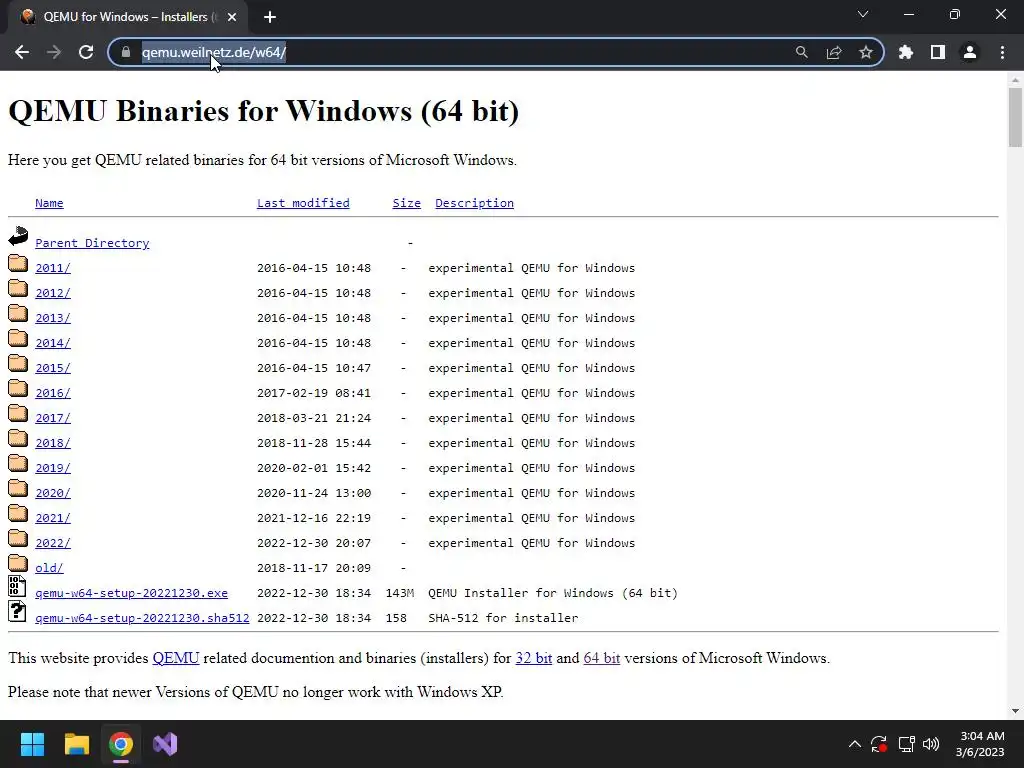
Task: Open the 2016/ folder link
Action: pyautogui.click(x=53, y=393)
